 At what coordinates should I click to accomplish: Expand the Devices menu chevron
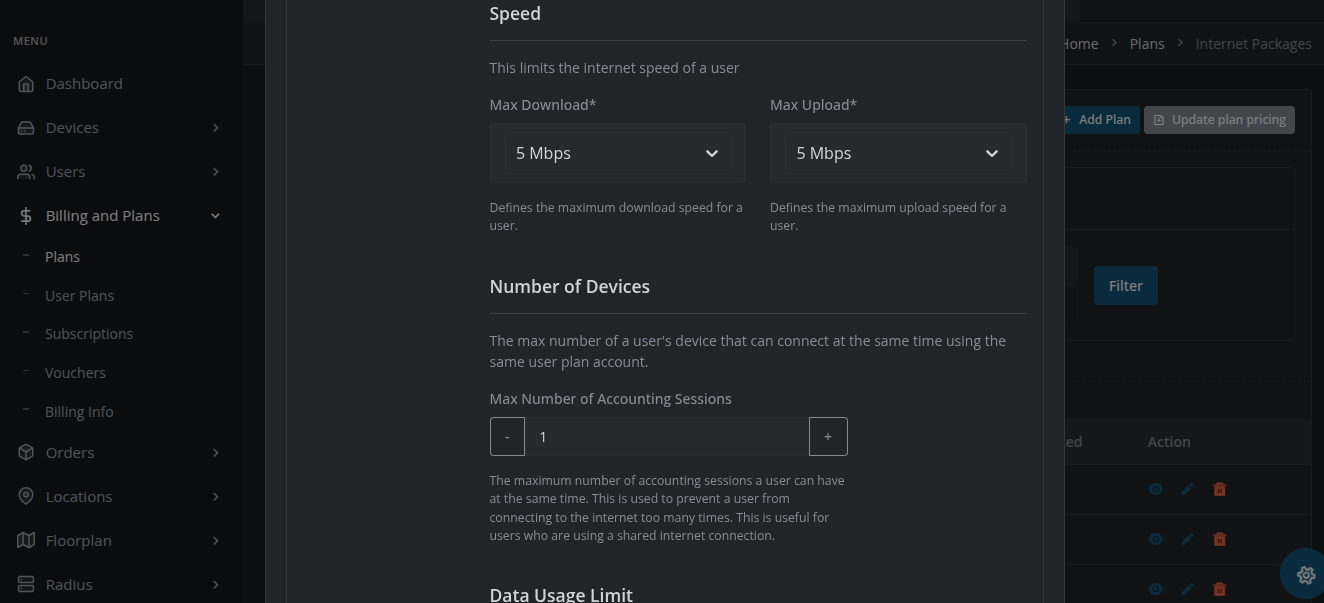coord(215,127)
